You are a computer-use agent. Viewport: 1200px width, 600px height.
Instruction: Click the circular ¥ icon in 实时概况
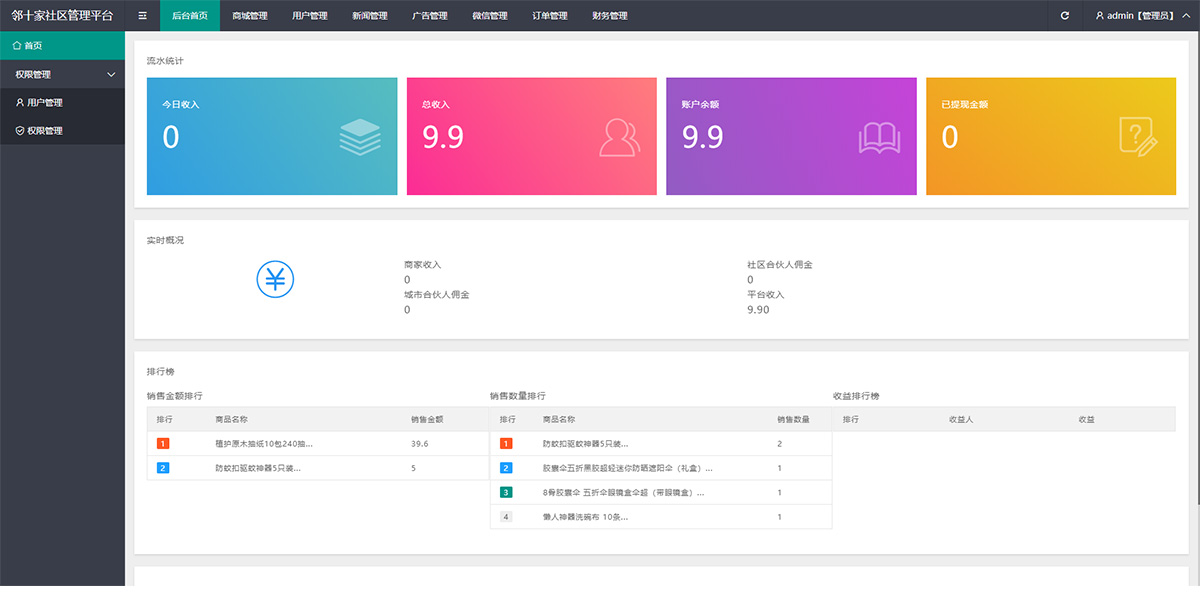(275, 280)
